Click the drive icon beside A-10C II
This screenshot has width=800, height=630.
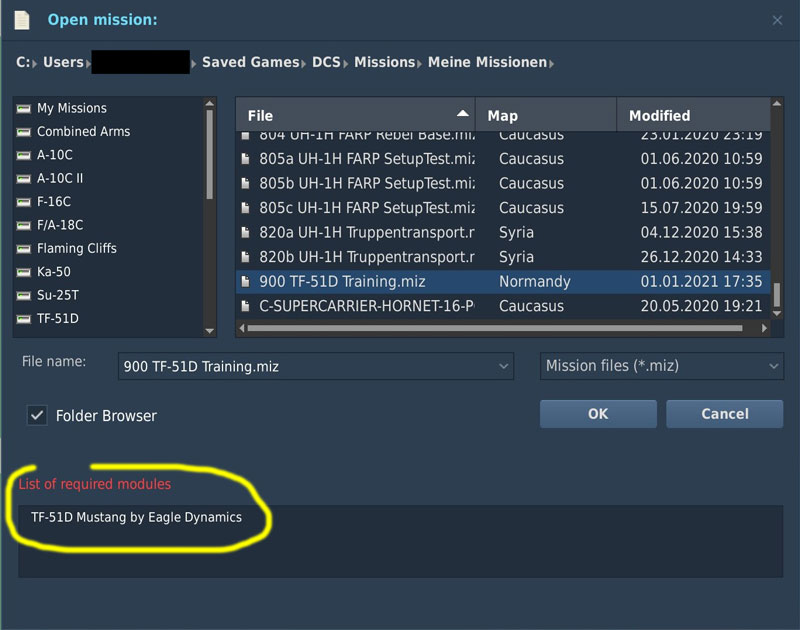[23, 179]
